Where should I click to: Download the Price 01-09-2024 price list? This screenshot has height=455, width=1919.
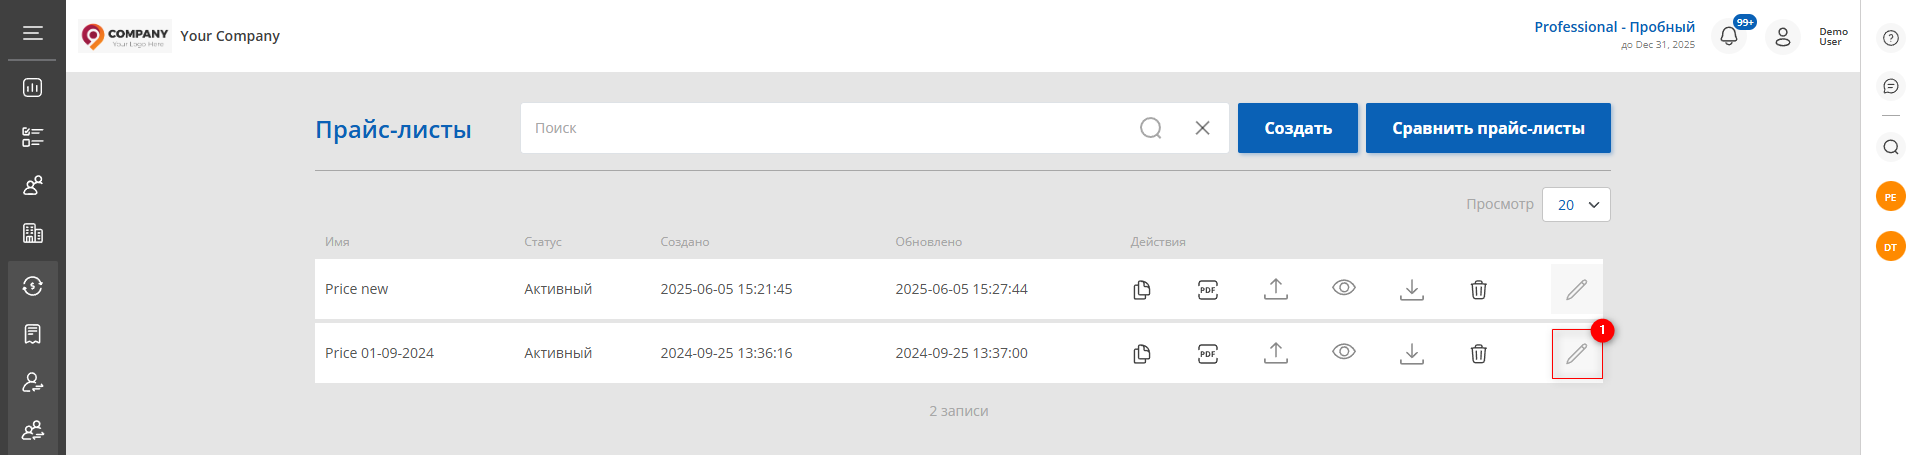click(x=1412, y=353)
